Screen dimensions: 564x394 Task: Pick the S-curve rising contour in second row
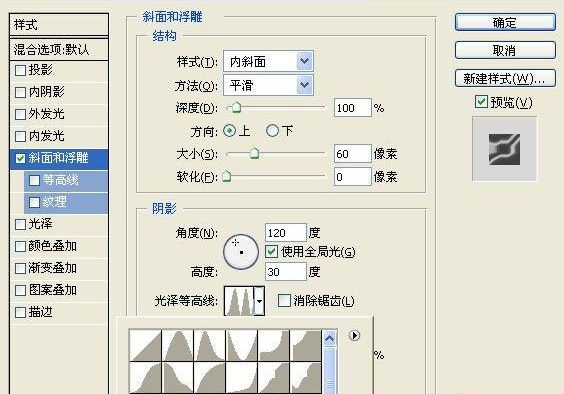(x=145, y=378)
